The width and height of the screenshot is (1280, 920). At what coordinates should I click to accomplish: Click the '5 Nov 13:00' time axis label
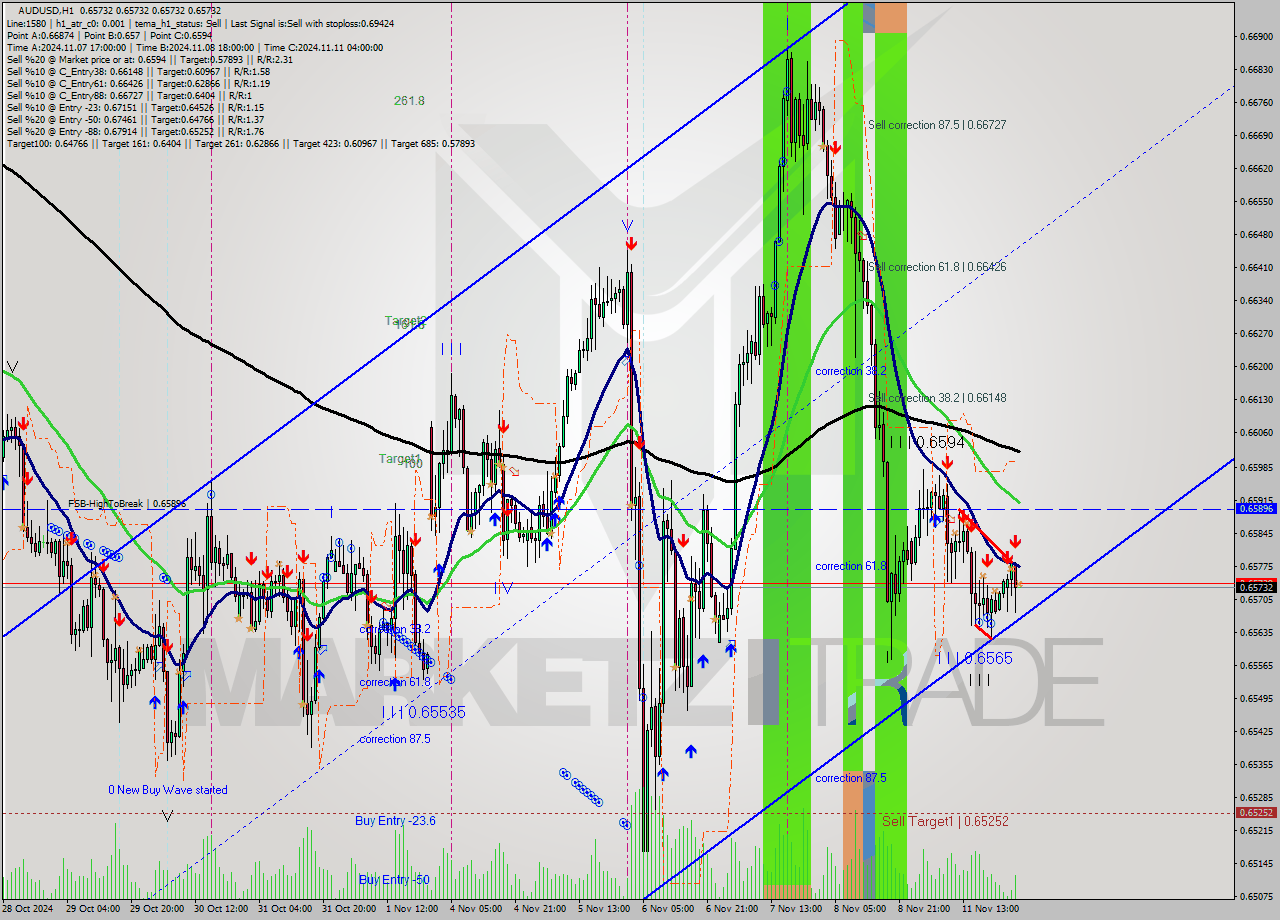(604, 909)
